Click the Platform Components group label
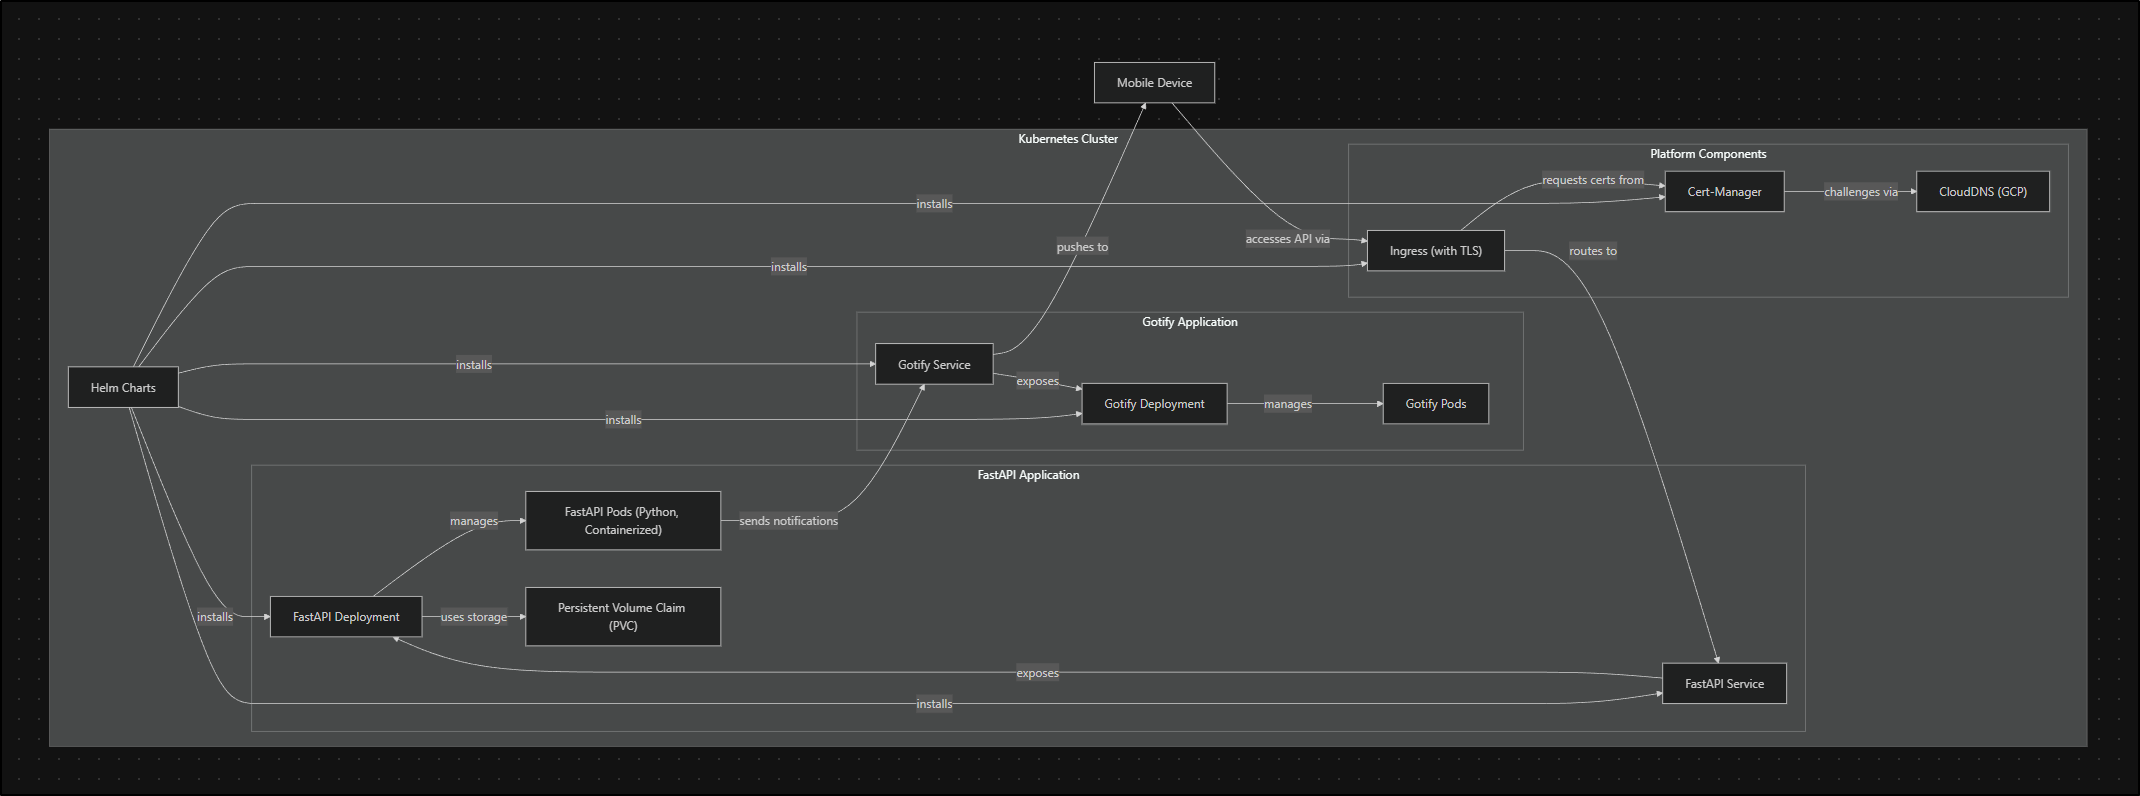 [x=1708, y=154]
